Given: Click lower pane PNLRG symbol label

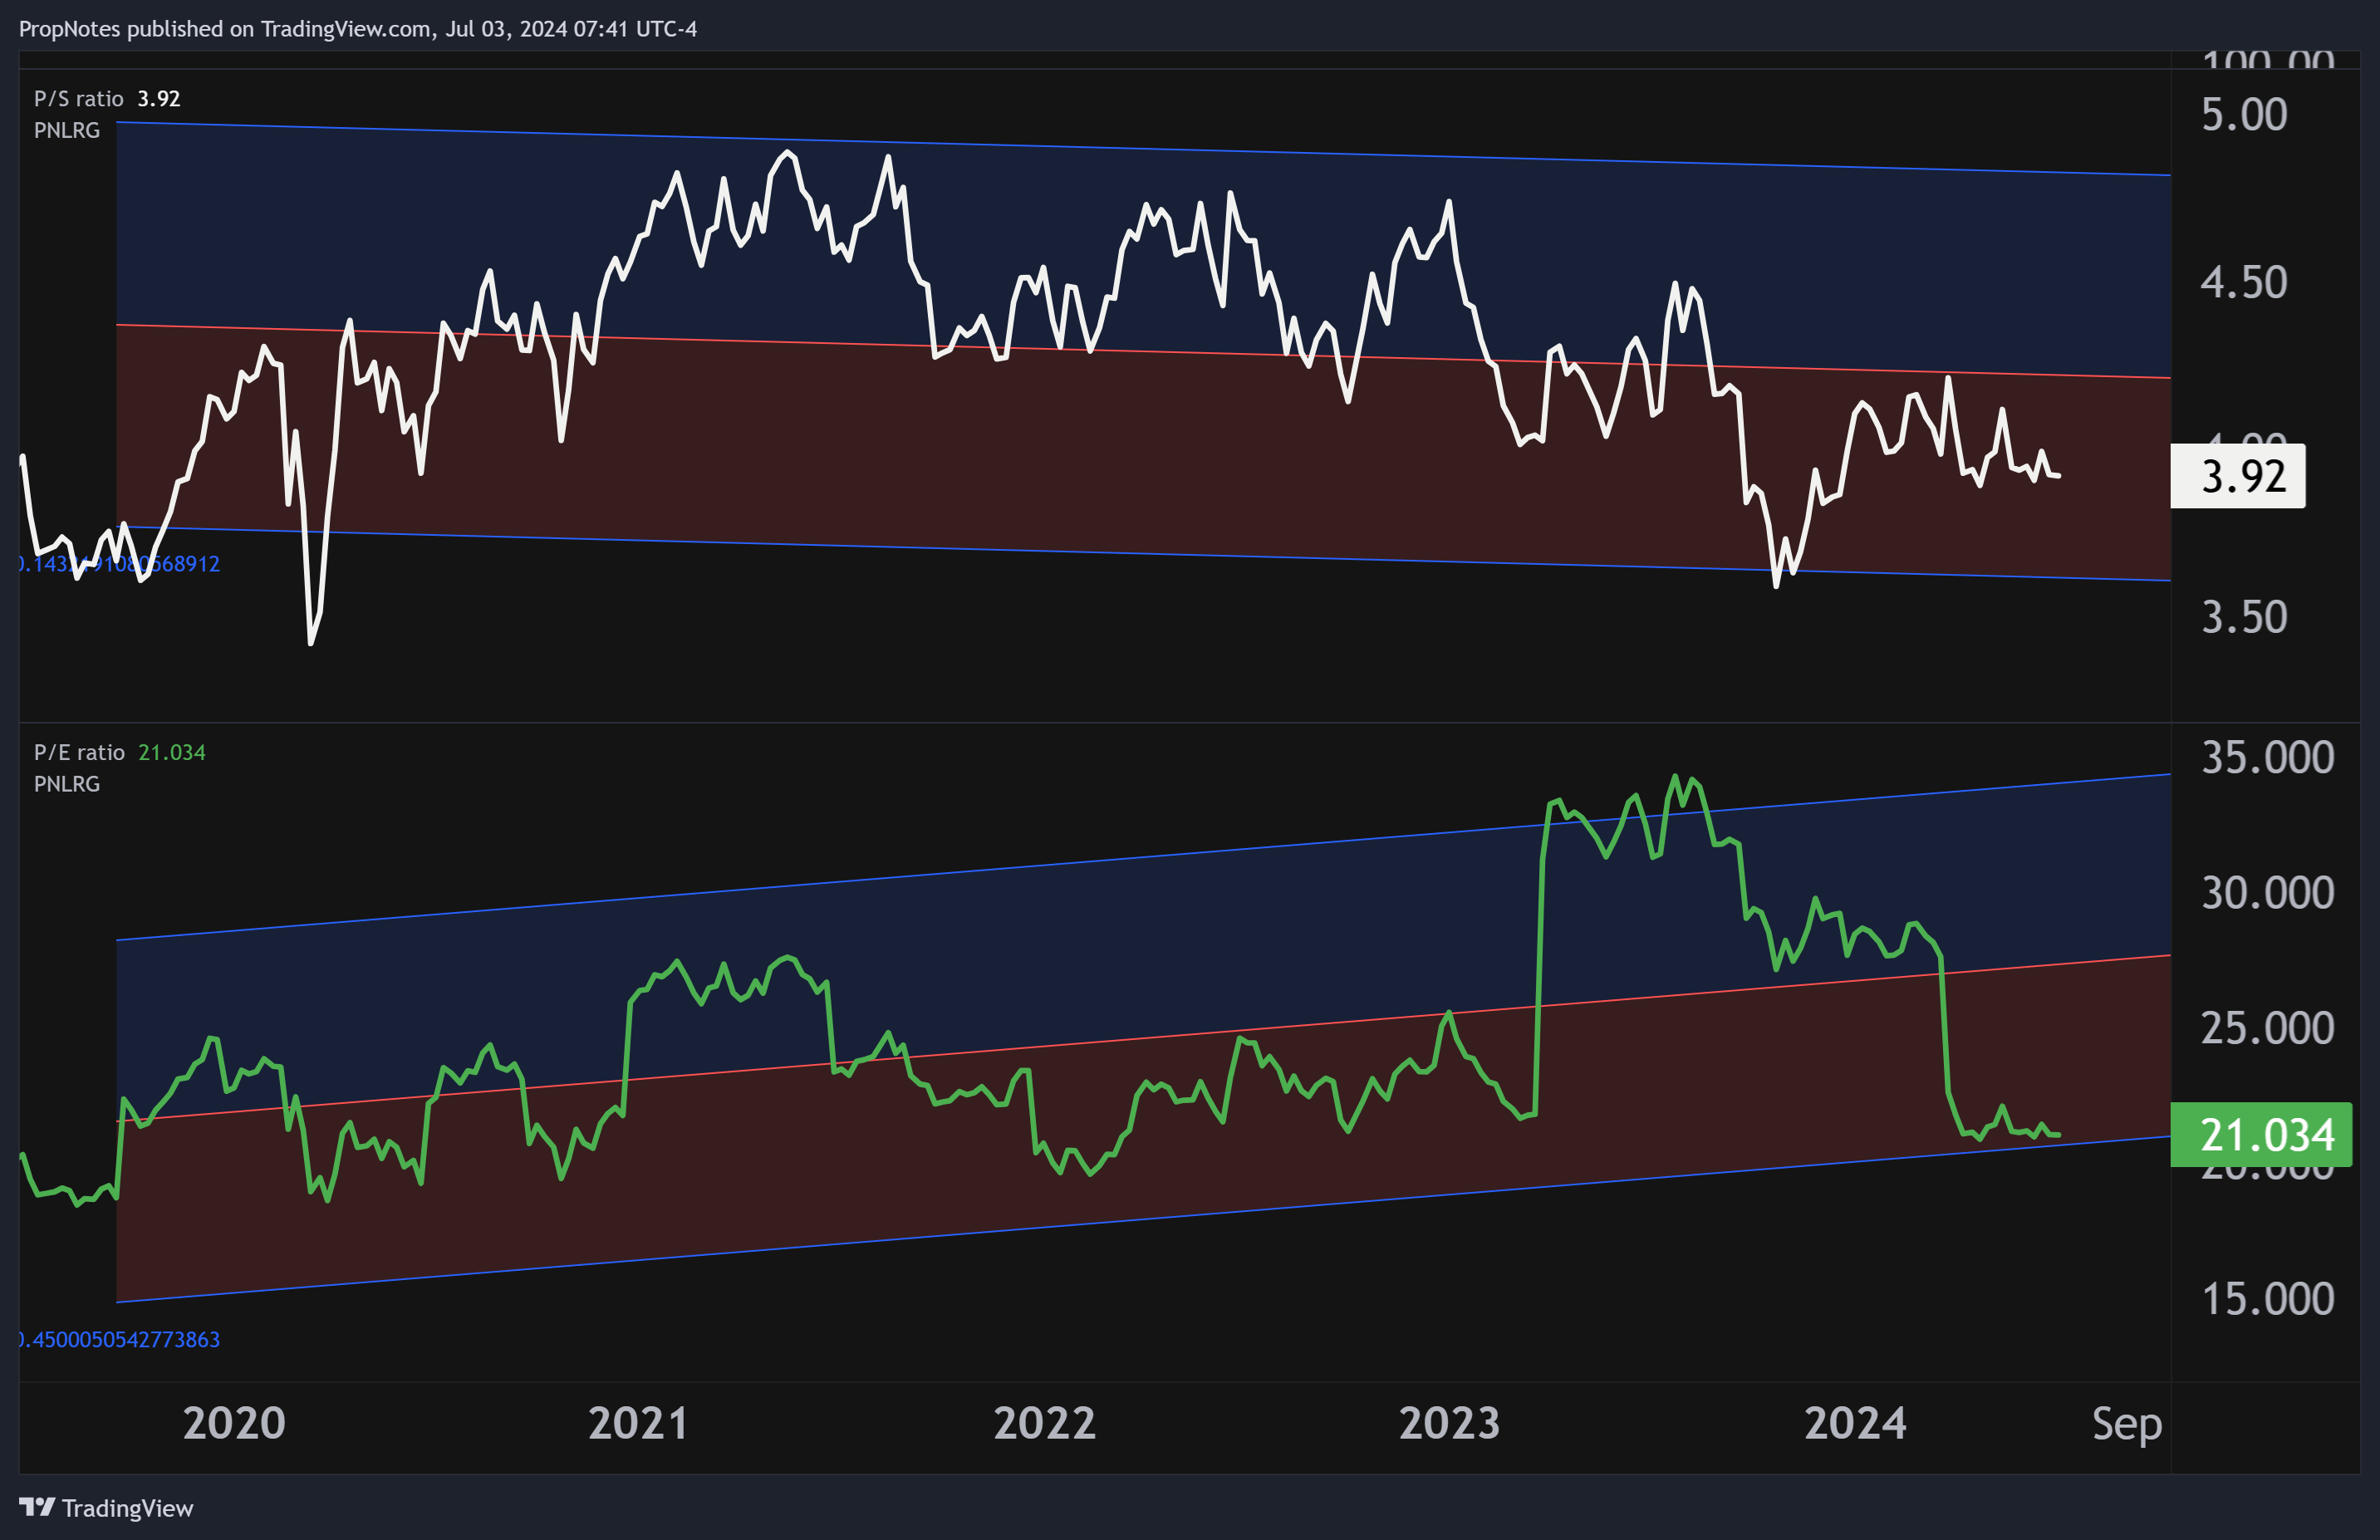Looking at the screenshot, I should point(67,784).
